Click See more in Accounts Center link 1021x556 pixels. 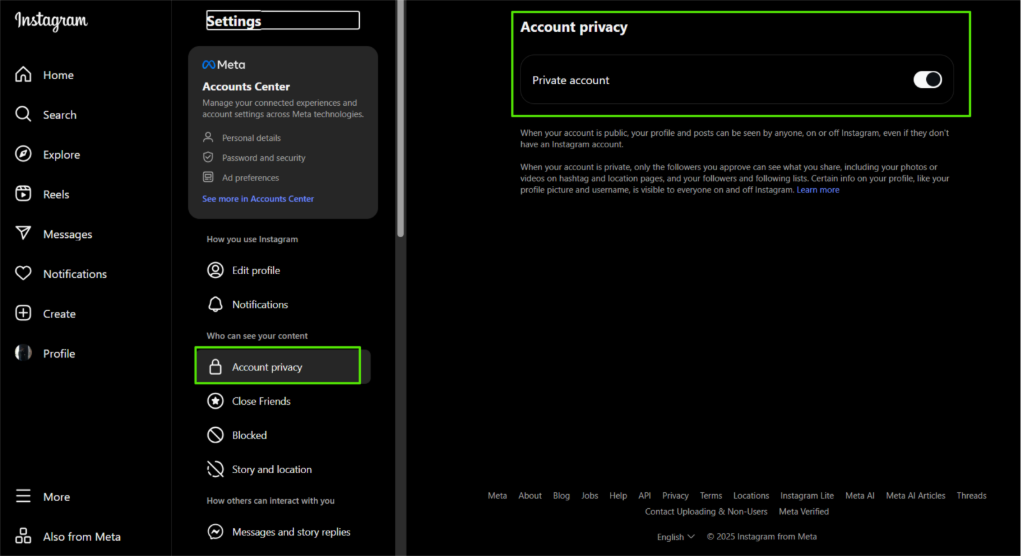[258, 199]
